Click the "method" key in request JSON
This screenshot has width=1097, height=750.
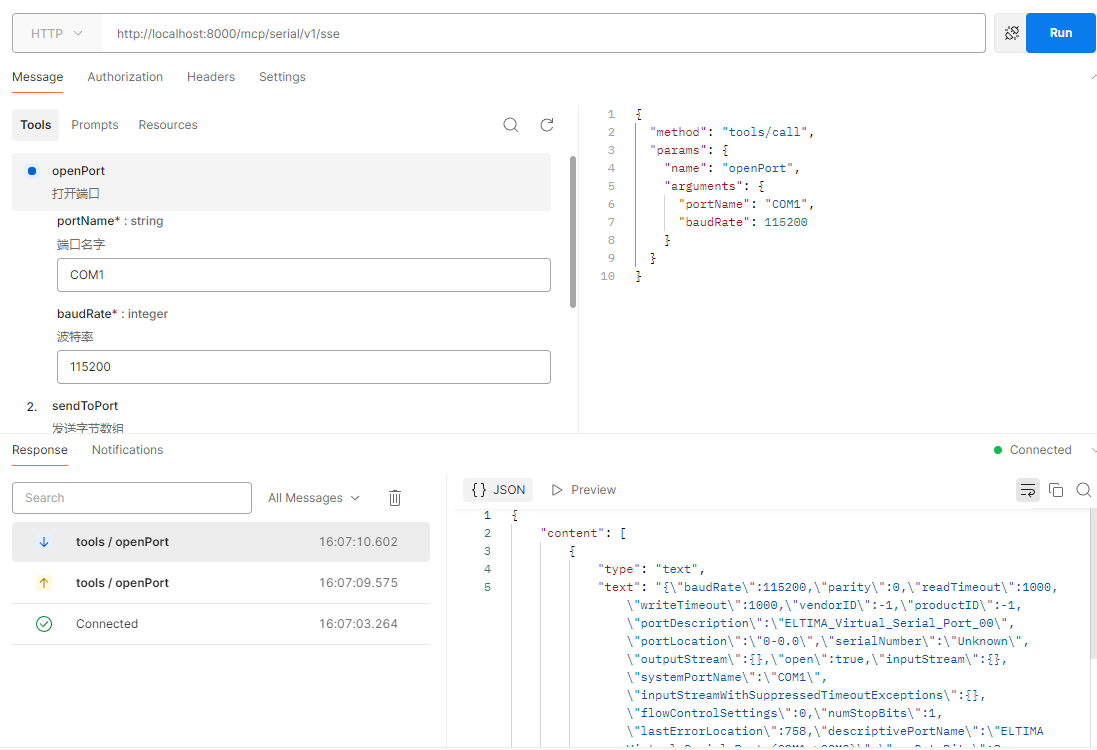click(x=678, y=132)
